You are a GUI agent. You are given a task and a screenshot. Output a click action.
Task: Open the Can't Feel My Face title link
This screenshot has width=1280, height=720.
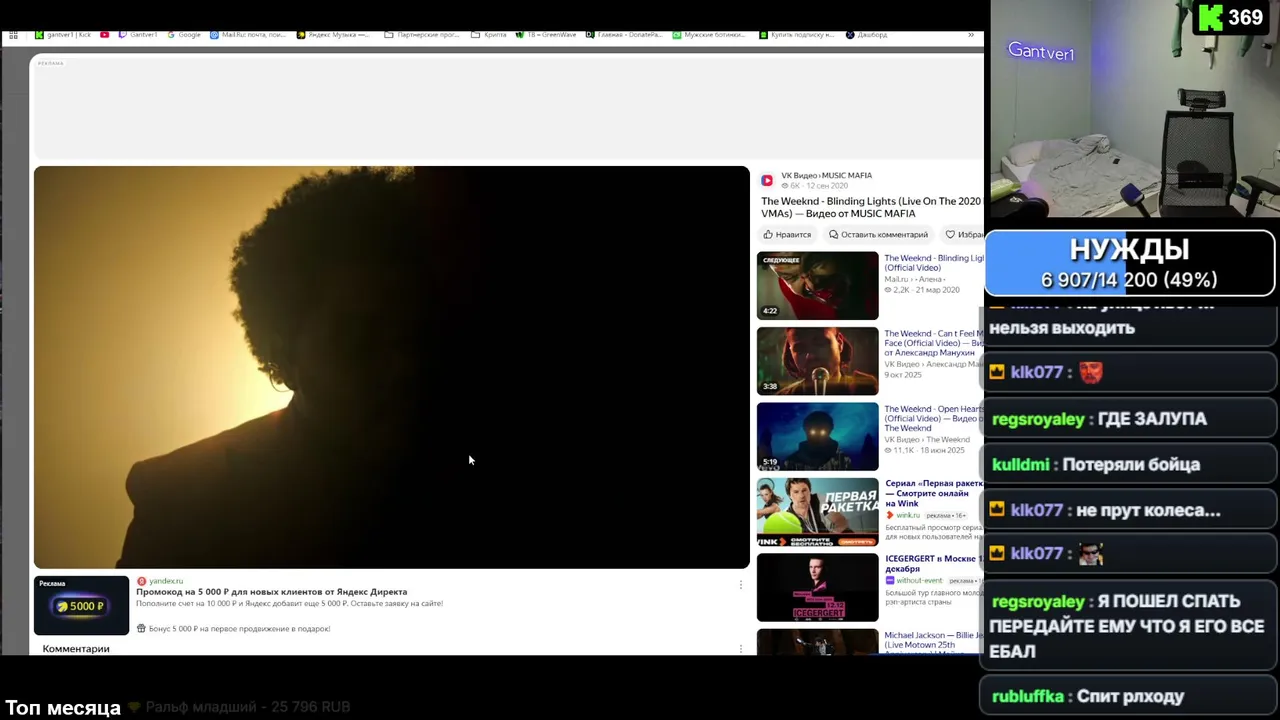[x=933, y=343]
